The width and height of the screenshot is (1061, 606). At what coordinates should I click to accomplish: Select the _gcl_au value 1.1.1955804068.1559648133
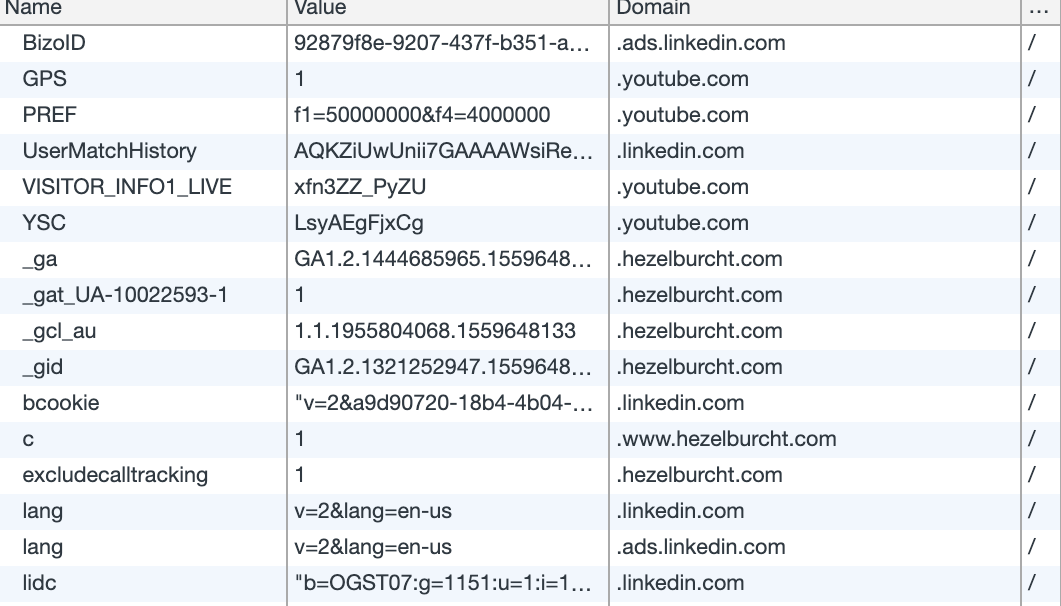435,331
